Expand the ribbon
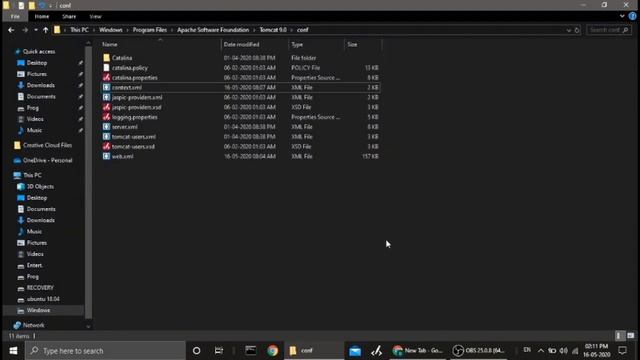640x360 pixels. point(622,16)
